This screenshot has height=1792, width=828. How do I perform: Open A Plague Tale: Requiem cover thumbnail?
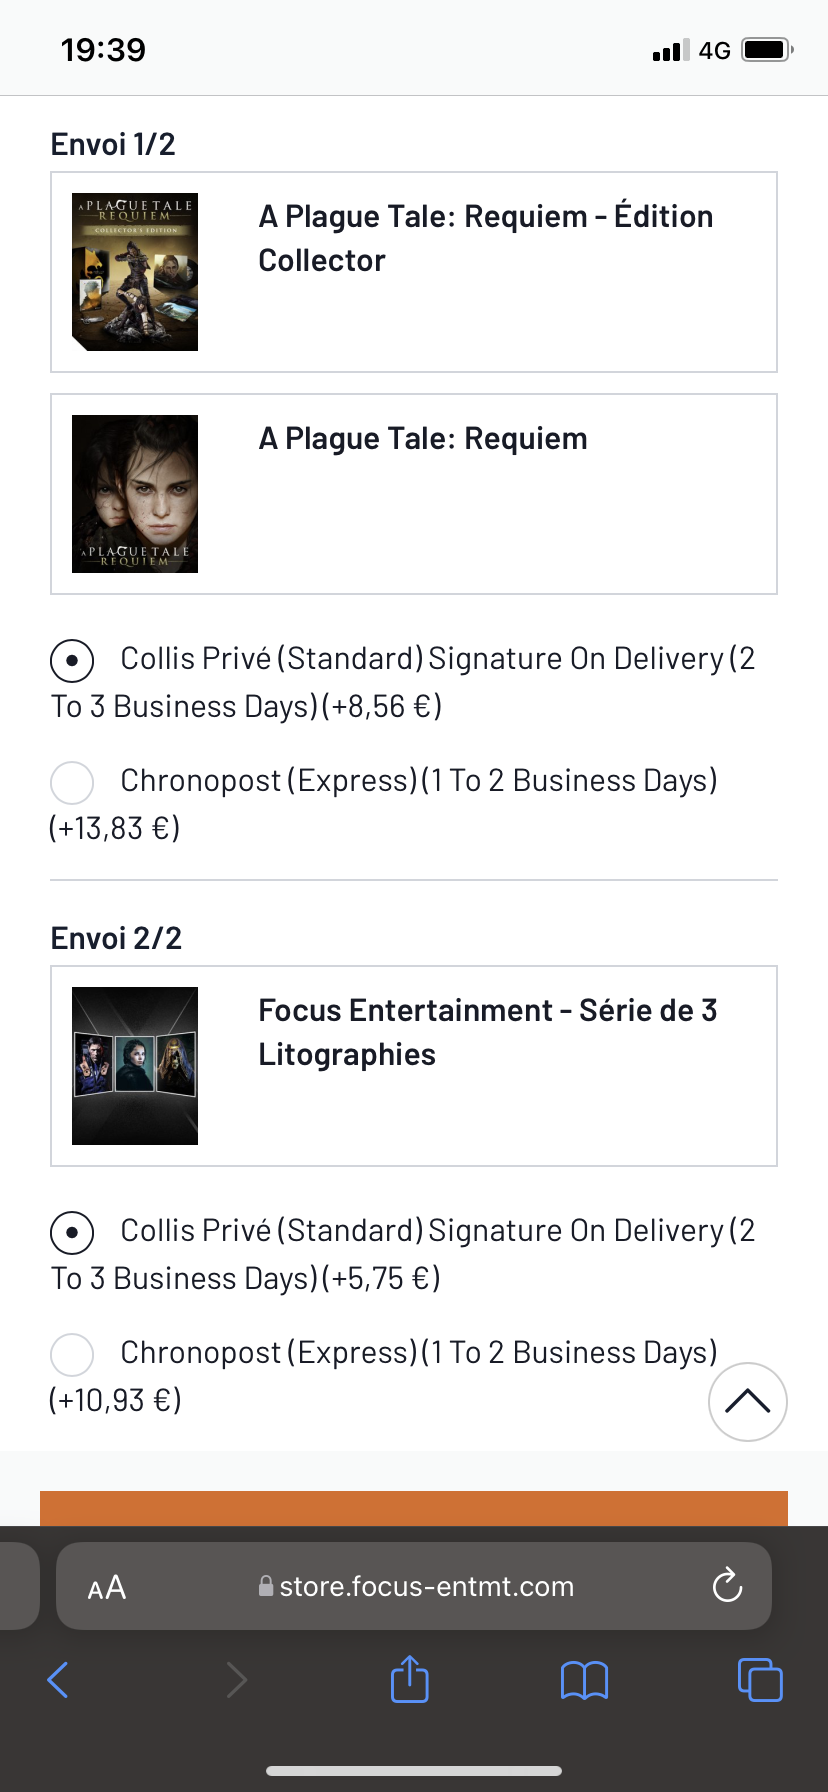[135, 494]
